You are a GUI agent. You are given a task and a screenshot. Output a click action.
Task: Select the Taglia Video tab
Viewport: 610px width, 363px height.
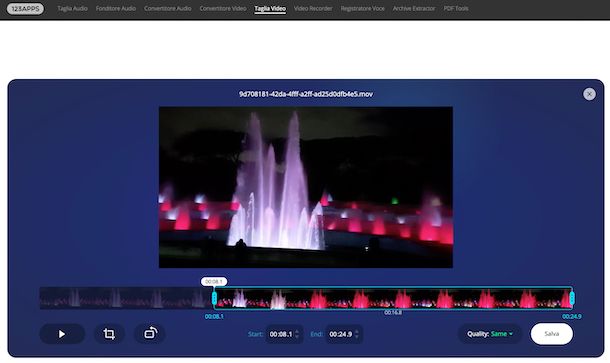coord(270,9)
